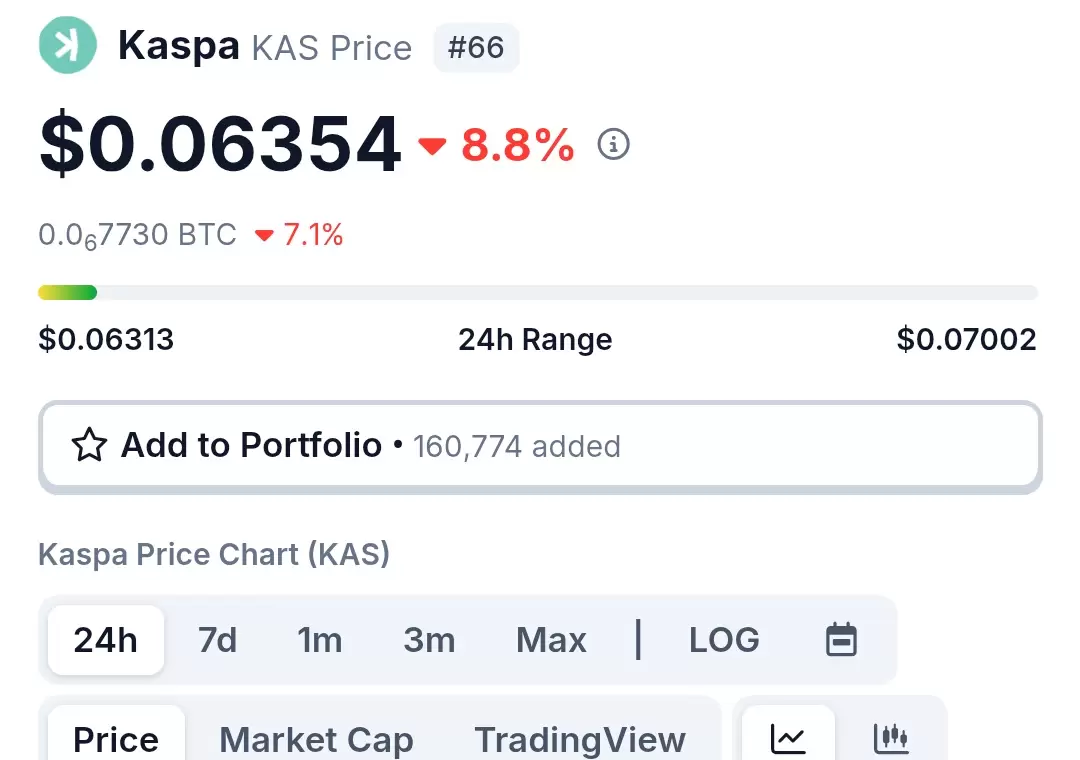Show the Max chart range

pyautogui.click(x=551, y=640)
